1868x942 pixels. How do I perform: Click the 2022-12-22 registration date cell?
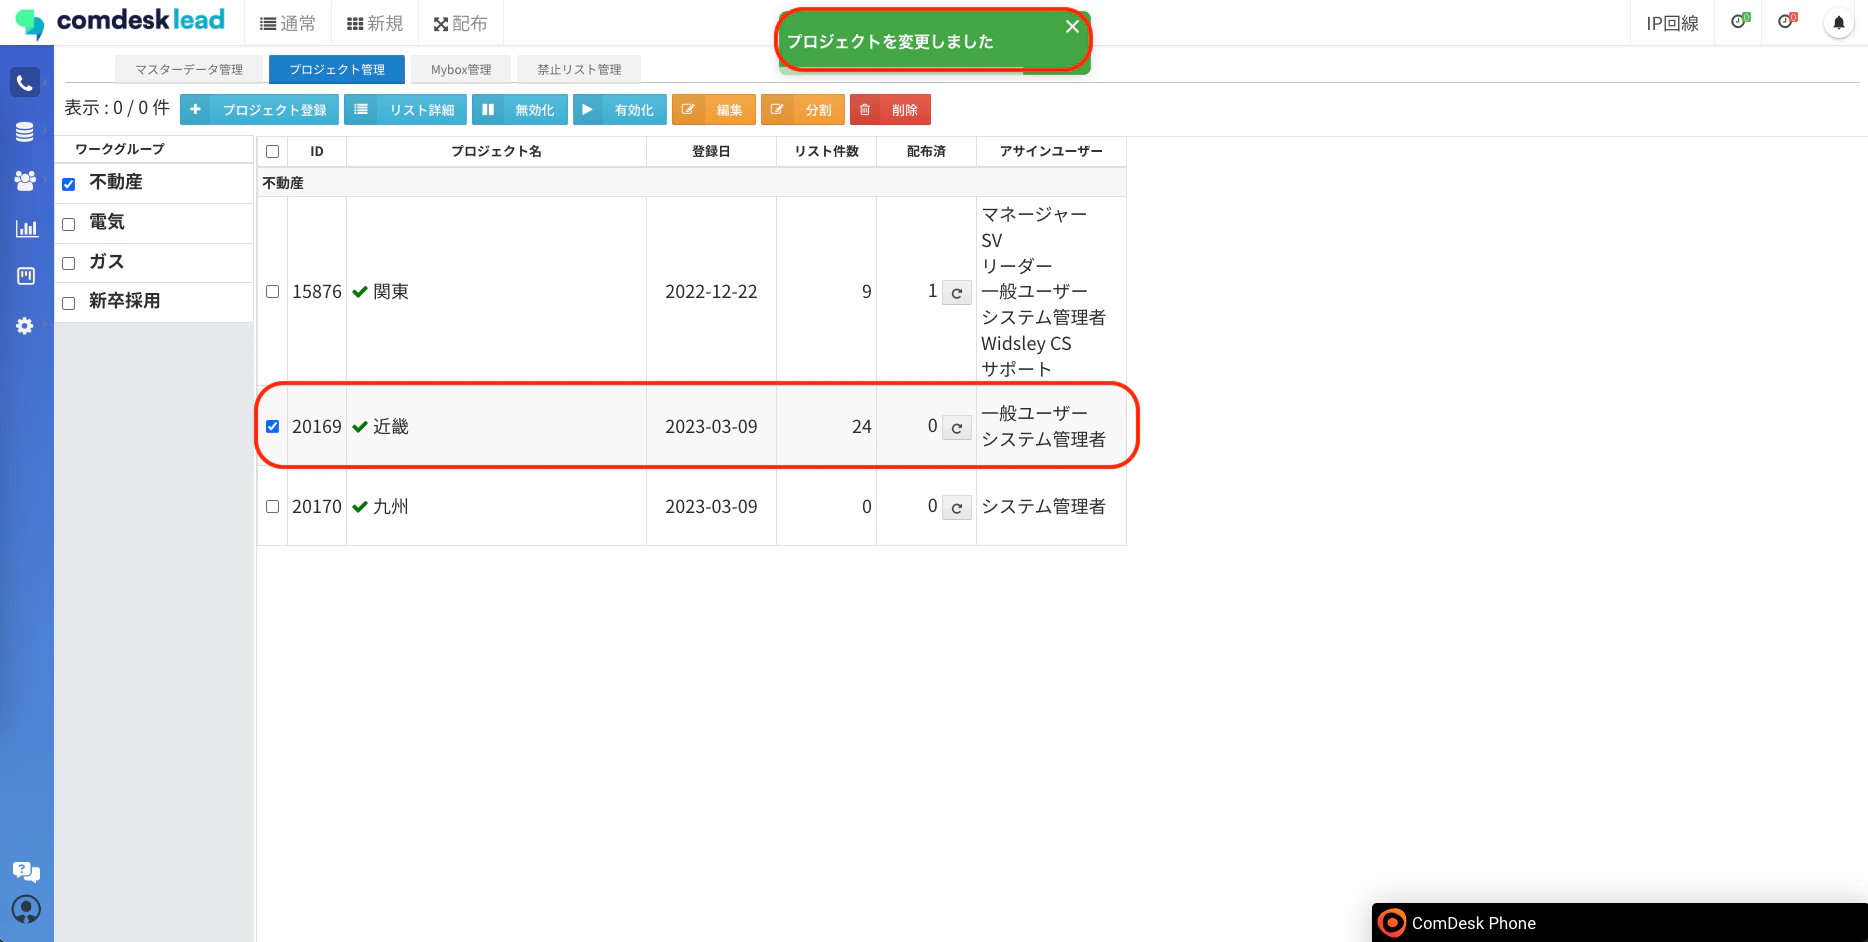click(x=711, y=292)
